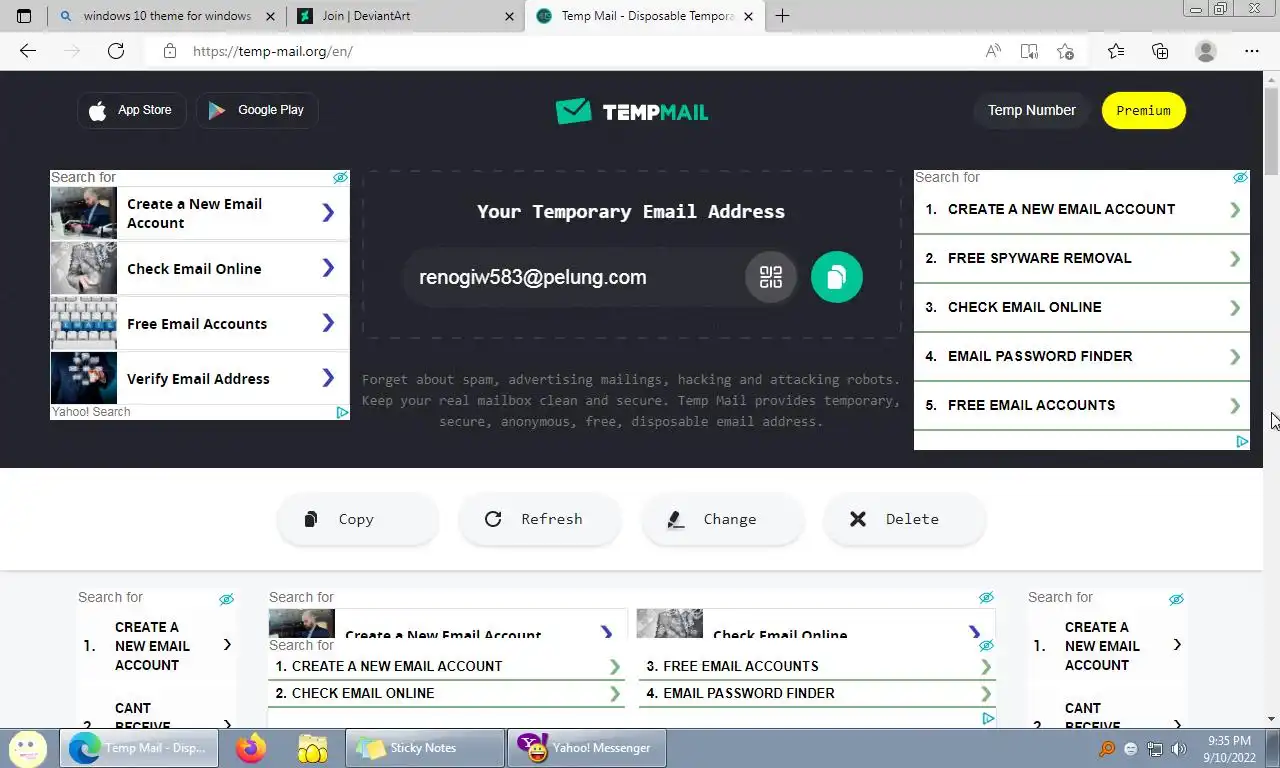This screenshot has width=1280, height=768.
Task: Click chevron next to Free Spyware Removal
Action: pyautogui.click(x=1235, y=258)
